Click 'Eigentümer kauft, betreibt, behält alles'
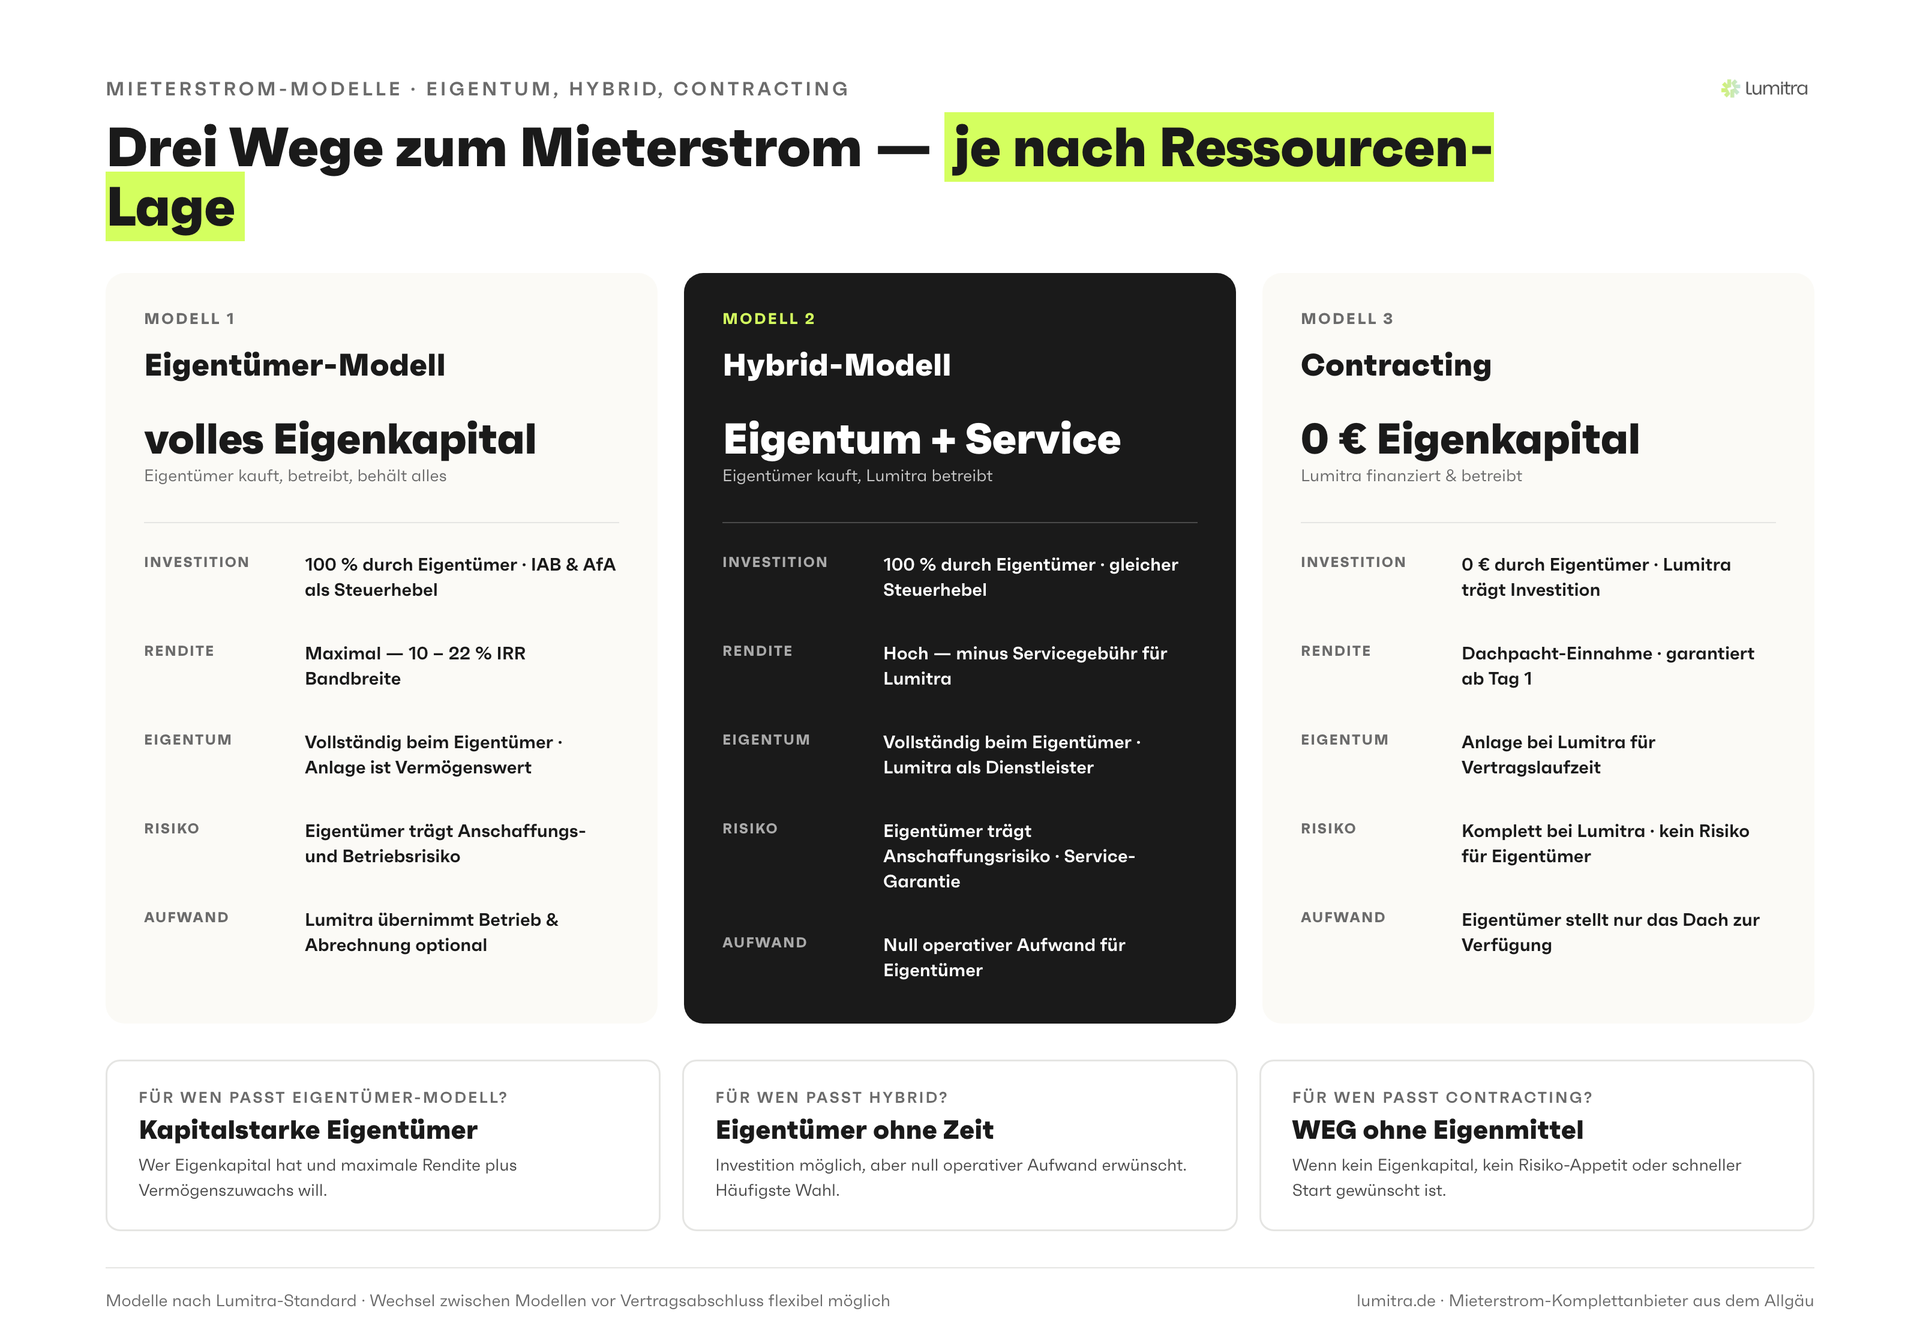Screen dimensions: 1920x1320 (x=295, y=476)
